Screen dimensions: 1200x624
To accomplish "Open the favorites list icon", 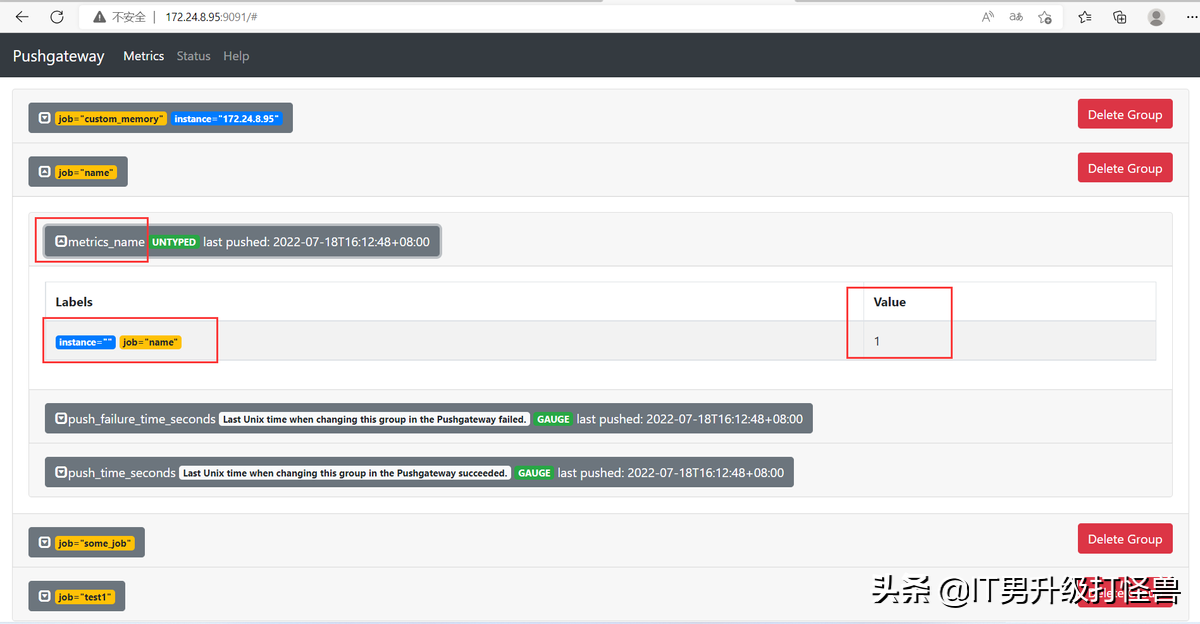I will click(x=1085, y=17).
